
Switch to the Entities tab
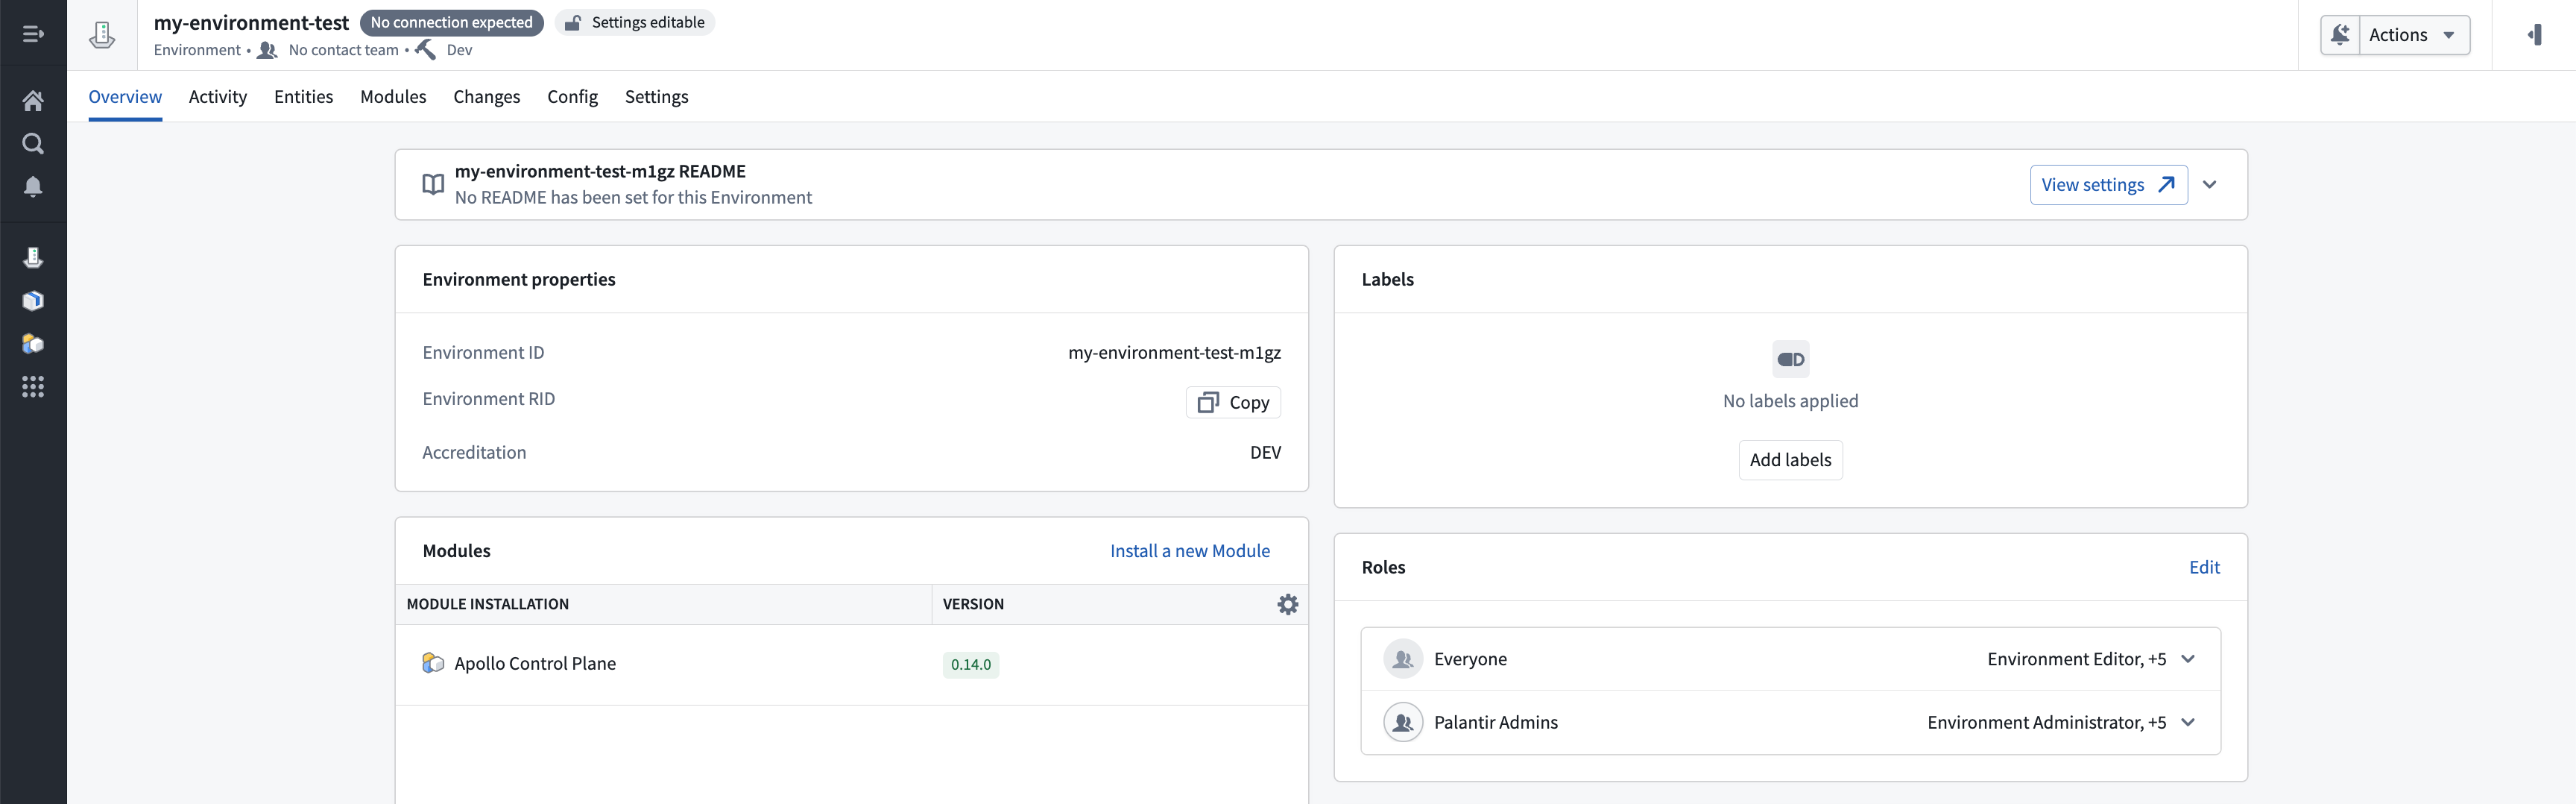(304, 97)
